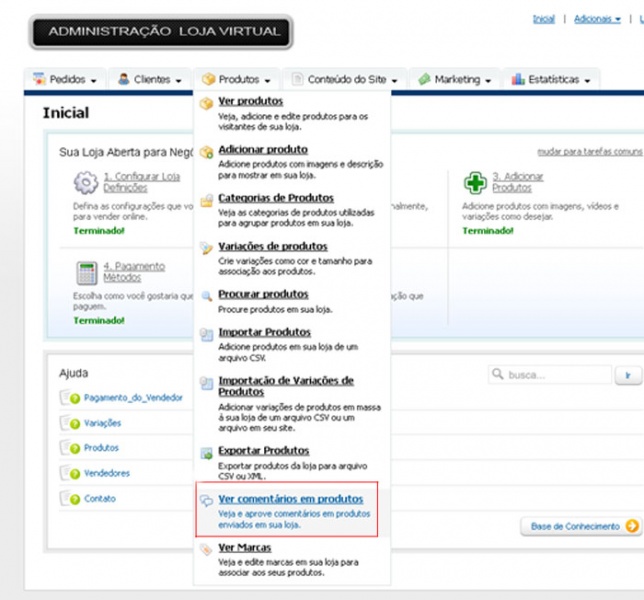
Task: Open the Pedidos dropdown menu
Action: pyautogui.click(x=65, y=79)
